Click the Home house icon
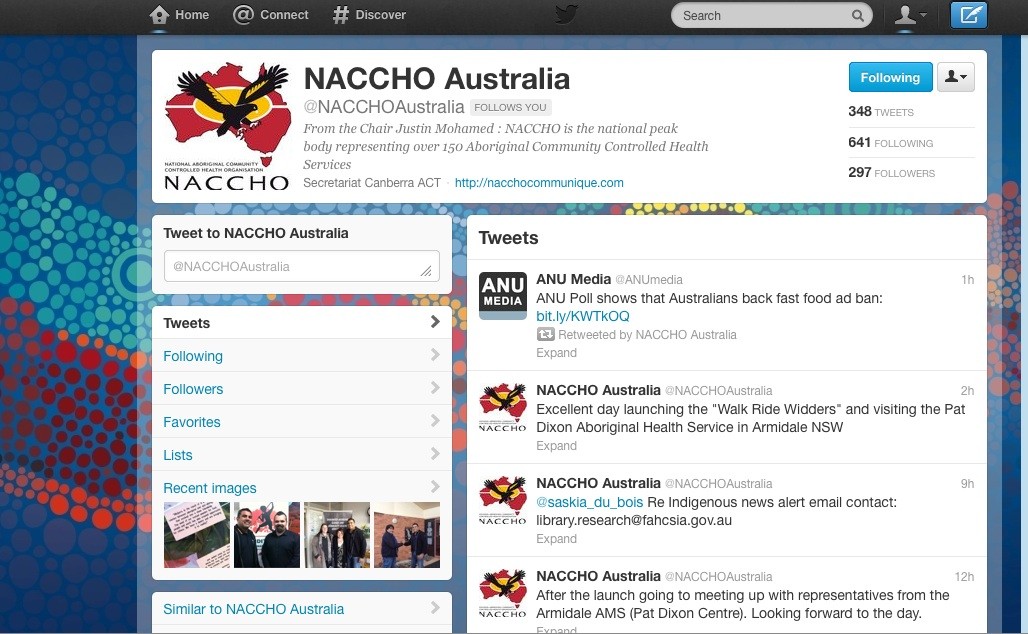1028x634 pixels. coord(159,15)
